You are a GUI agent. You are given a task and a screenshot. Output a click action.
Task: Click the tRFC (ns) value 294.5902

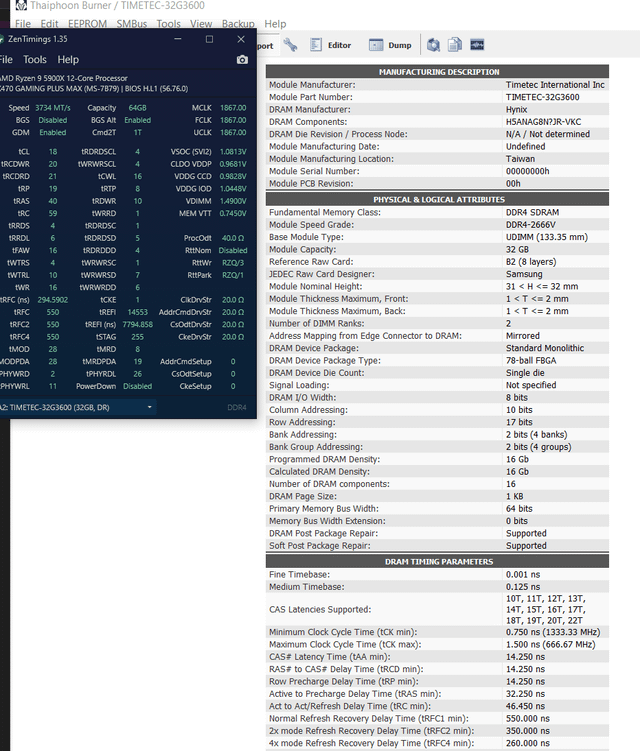(x=53, y=300)
